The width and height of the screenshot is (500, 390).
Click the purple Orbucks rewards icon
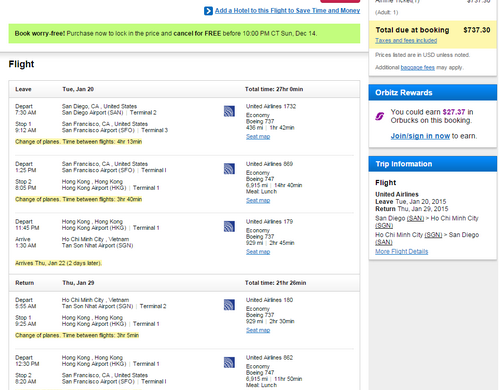pyautogui.click(x=380, y=116)
